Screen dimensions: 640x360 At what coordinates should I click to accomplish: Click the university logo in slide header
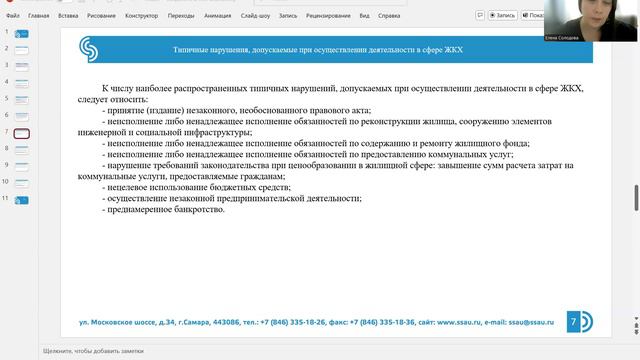coord(89,49)
